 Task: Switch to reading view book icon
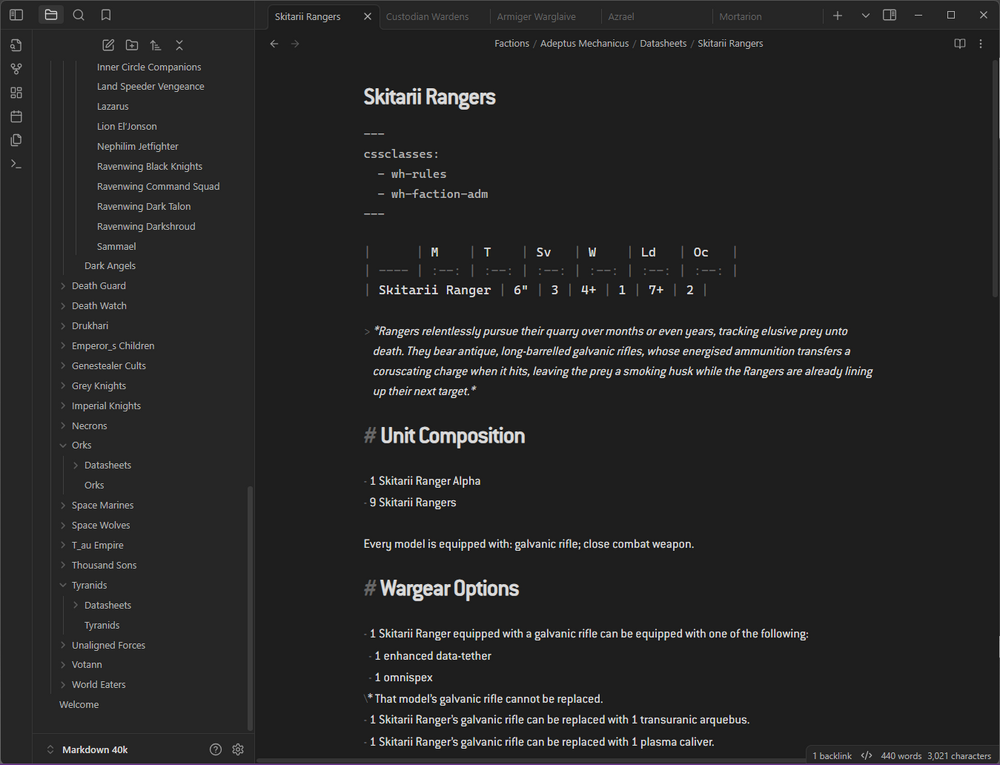pos(959,43)
